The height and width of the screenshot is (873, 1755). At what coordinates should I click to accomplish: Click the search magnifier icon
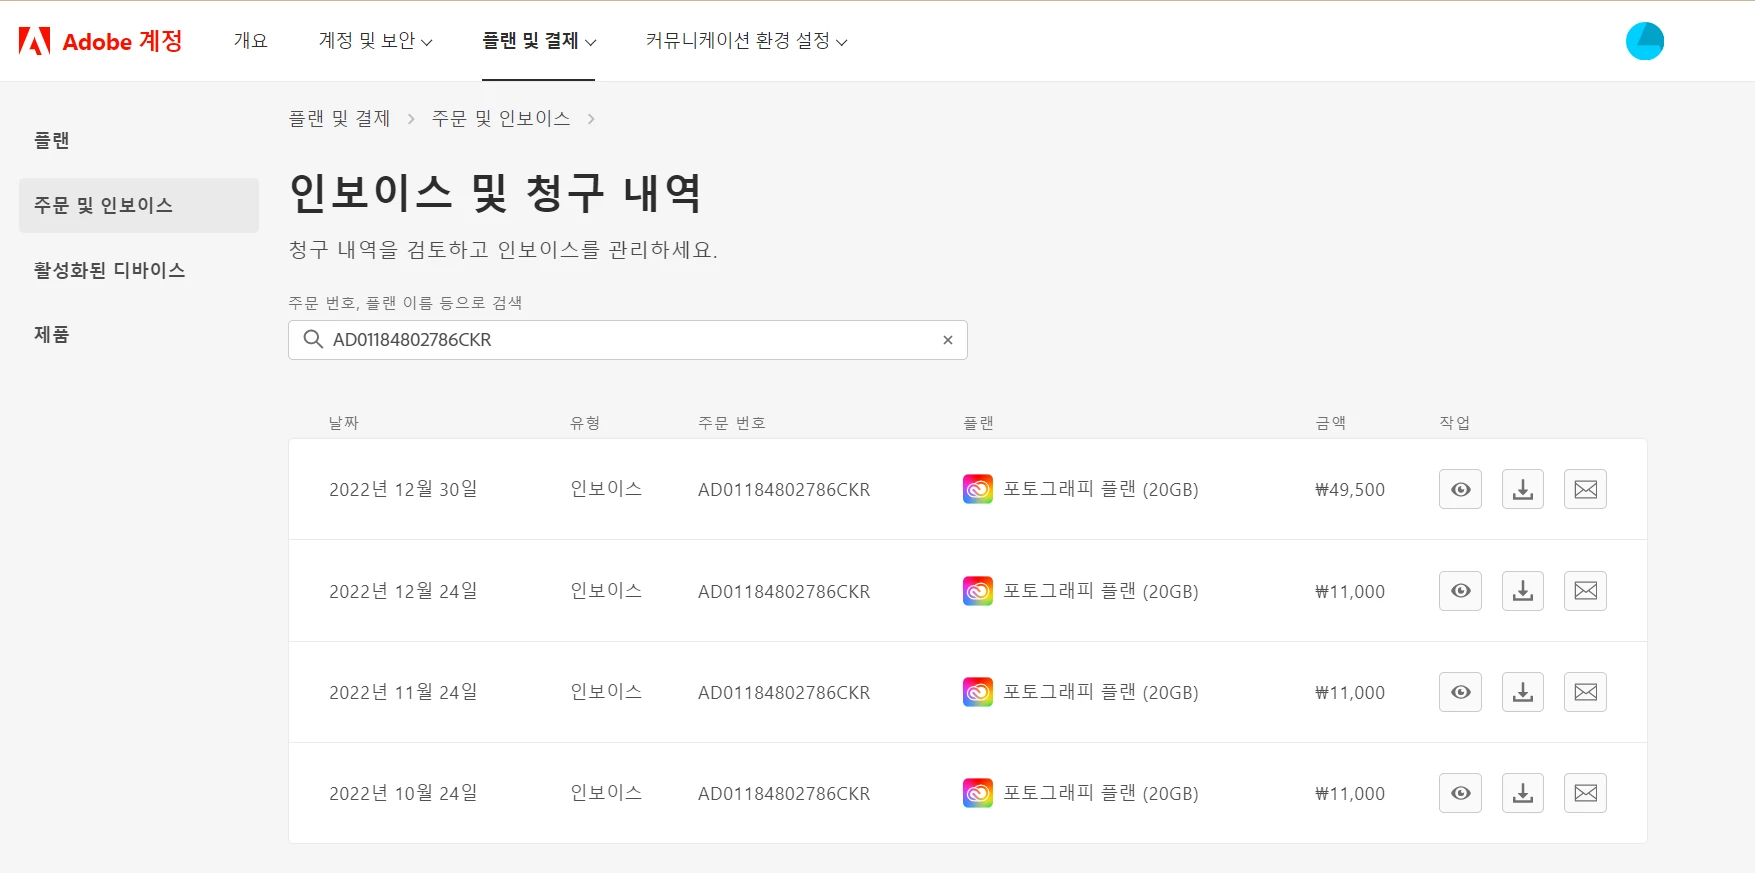pyautogui.click(x=313, y=339)
